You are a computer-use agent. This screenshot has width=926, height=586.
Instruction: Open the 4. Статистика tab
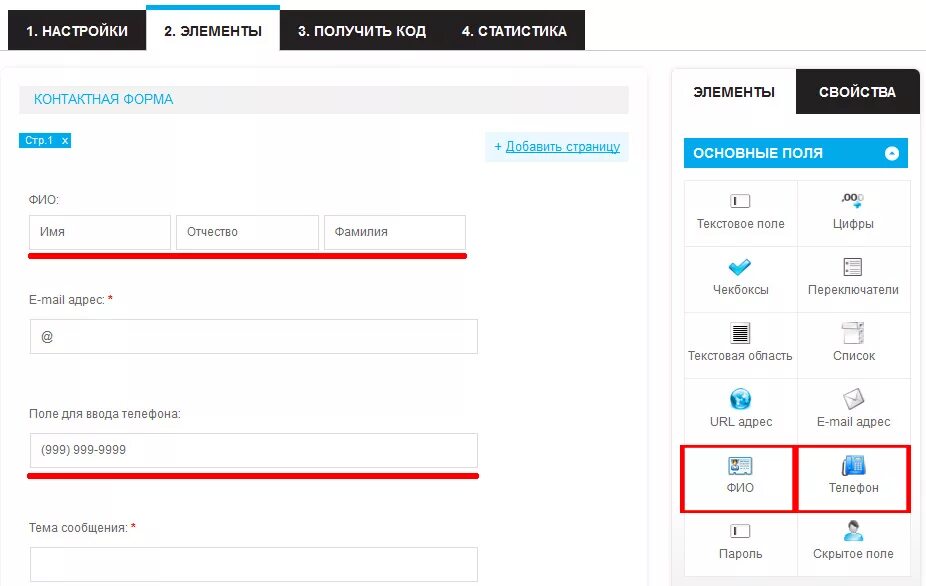(514, 31)
